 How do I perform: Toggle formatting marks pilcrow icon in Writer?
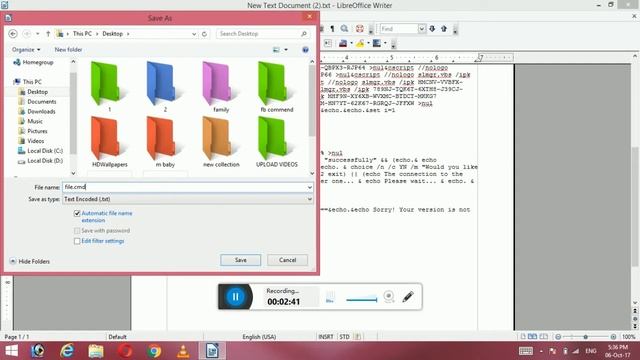tap(332, 29)
